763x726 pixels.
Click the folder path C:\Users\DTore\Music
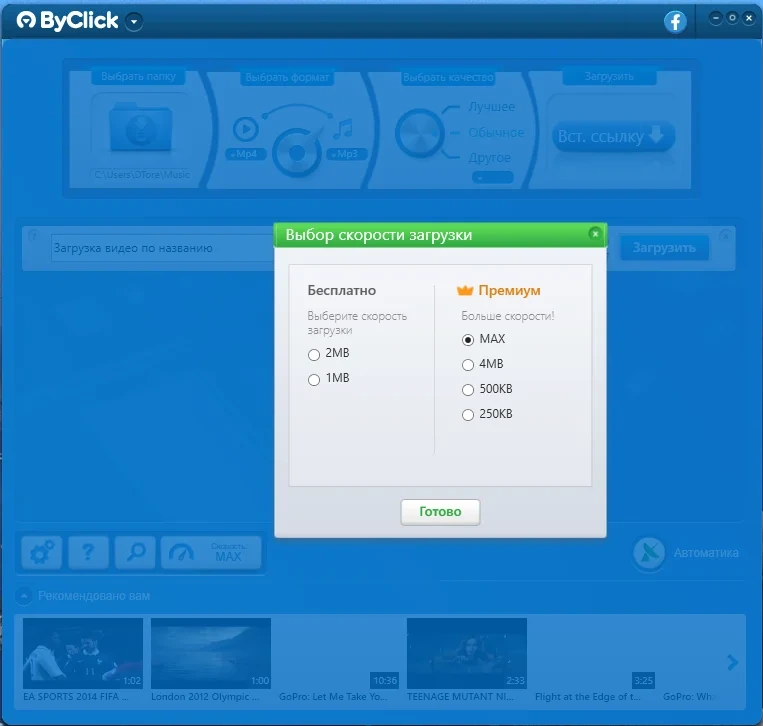tap(142, 174)
